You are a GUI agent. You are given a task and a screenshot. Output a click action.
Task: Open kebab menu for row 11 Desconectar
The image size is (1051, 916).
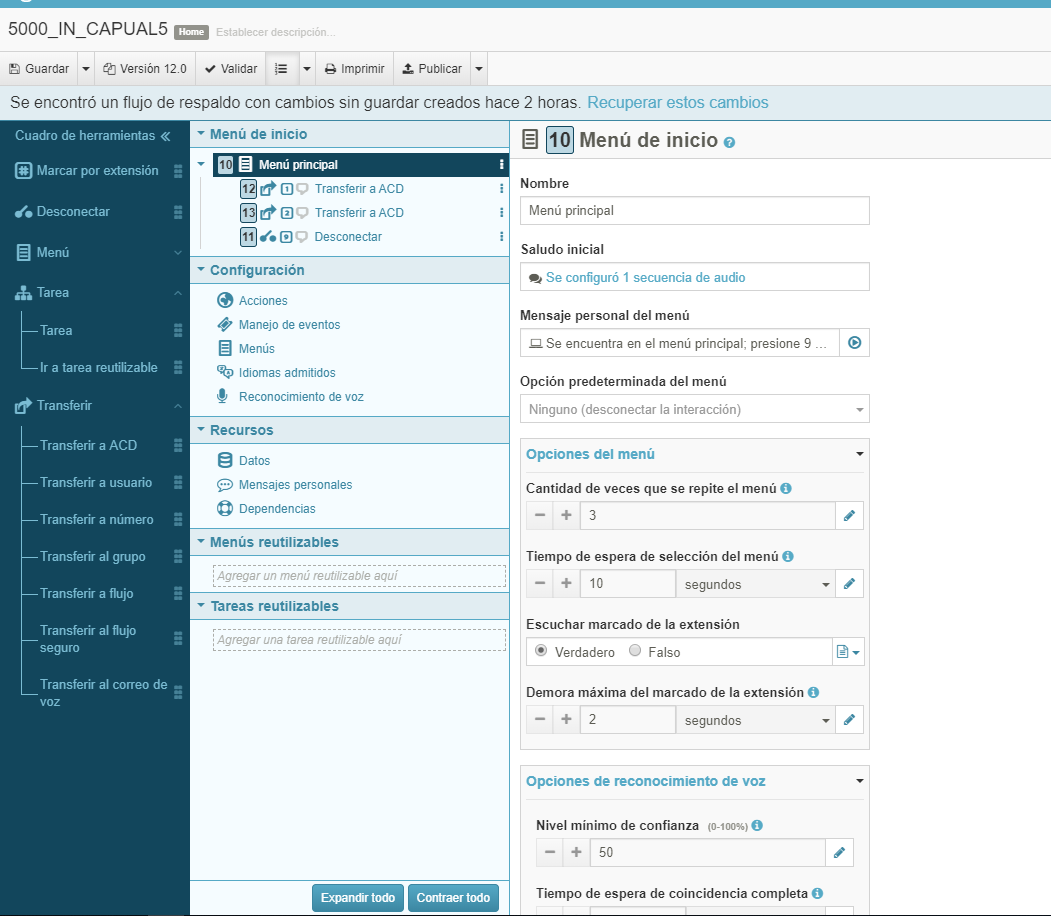pyautogui.click(x=501, y=237)
